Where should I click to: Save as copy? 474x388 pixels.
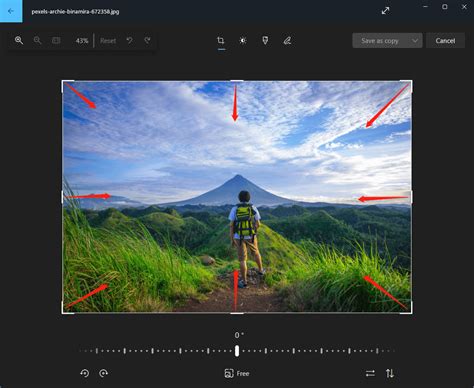[380, 41]
